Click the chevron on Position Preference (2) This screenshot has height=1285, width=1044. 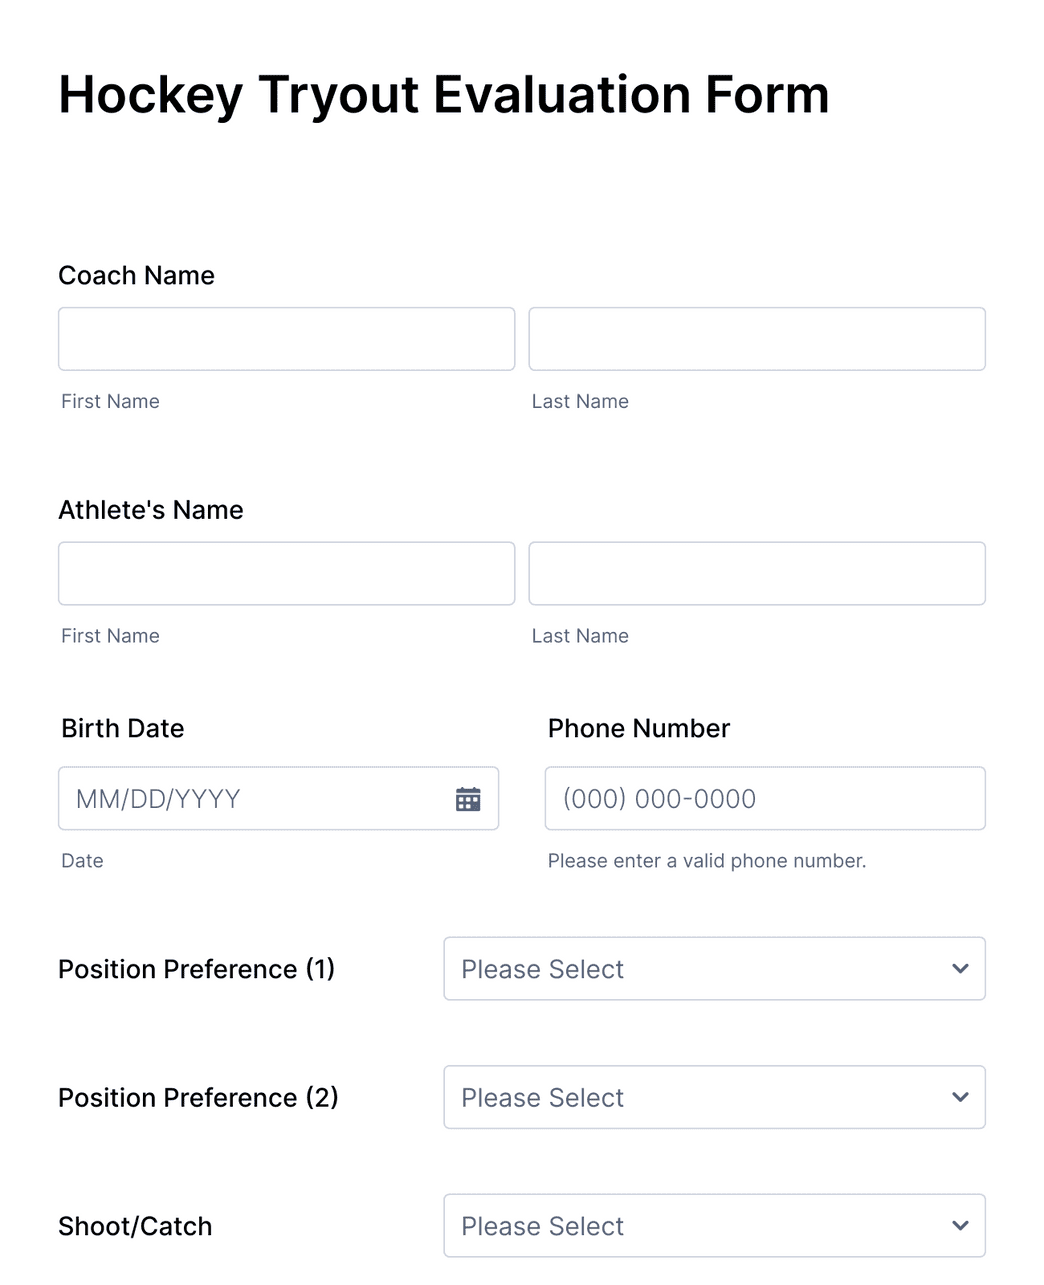[959, 1097]
